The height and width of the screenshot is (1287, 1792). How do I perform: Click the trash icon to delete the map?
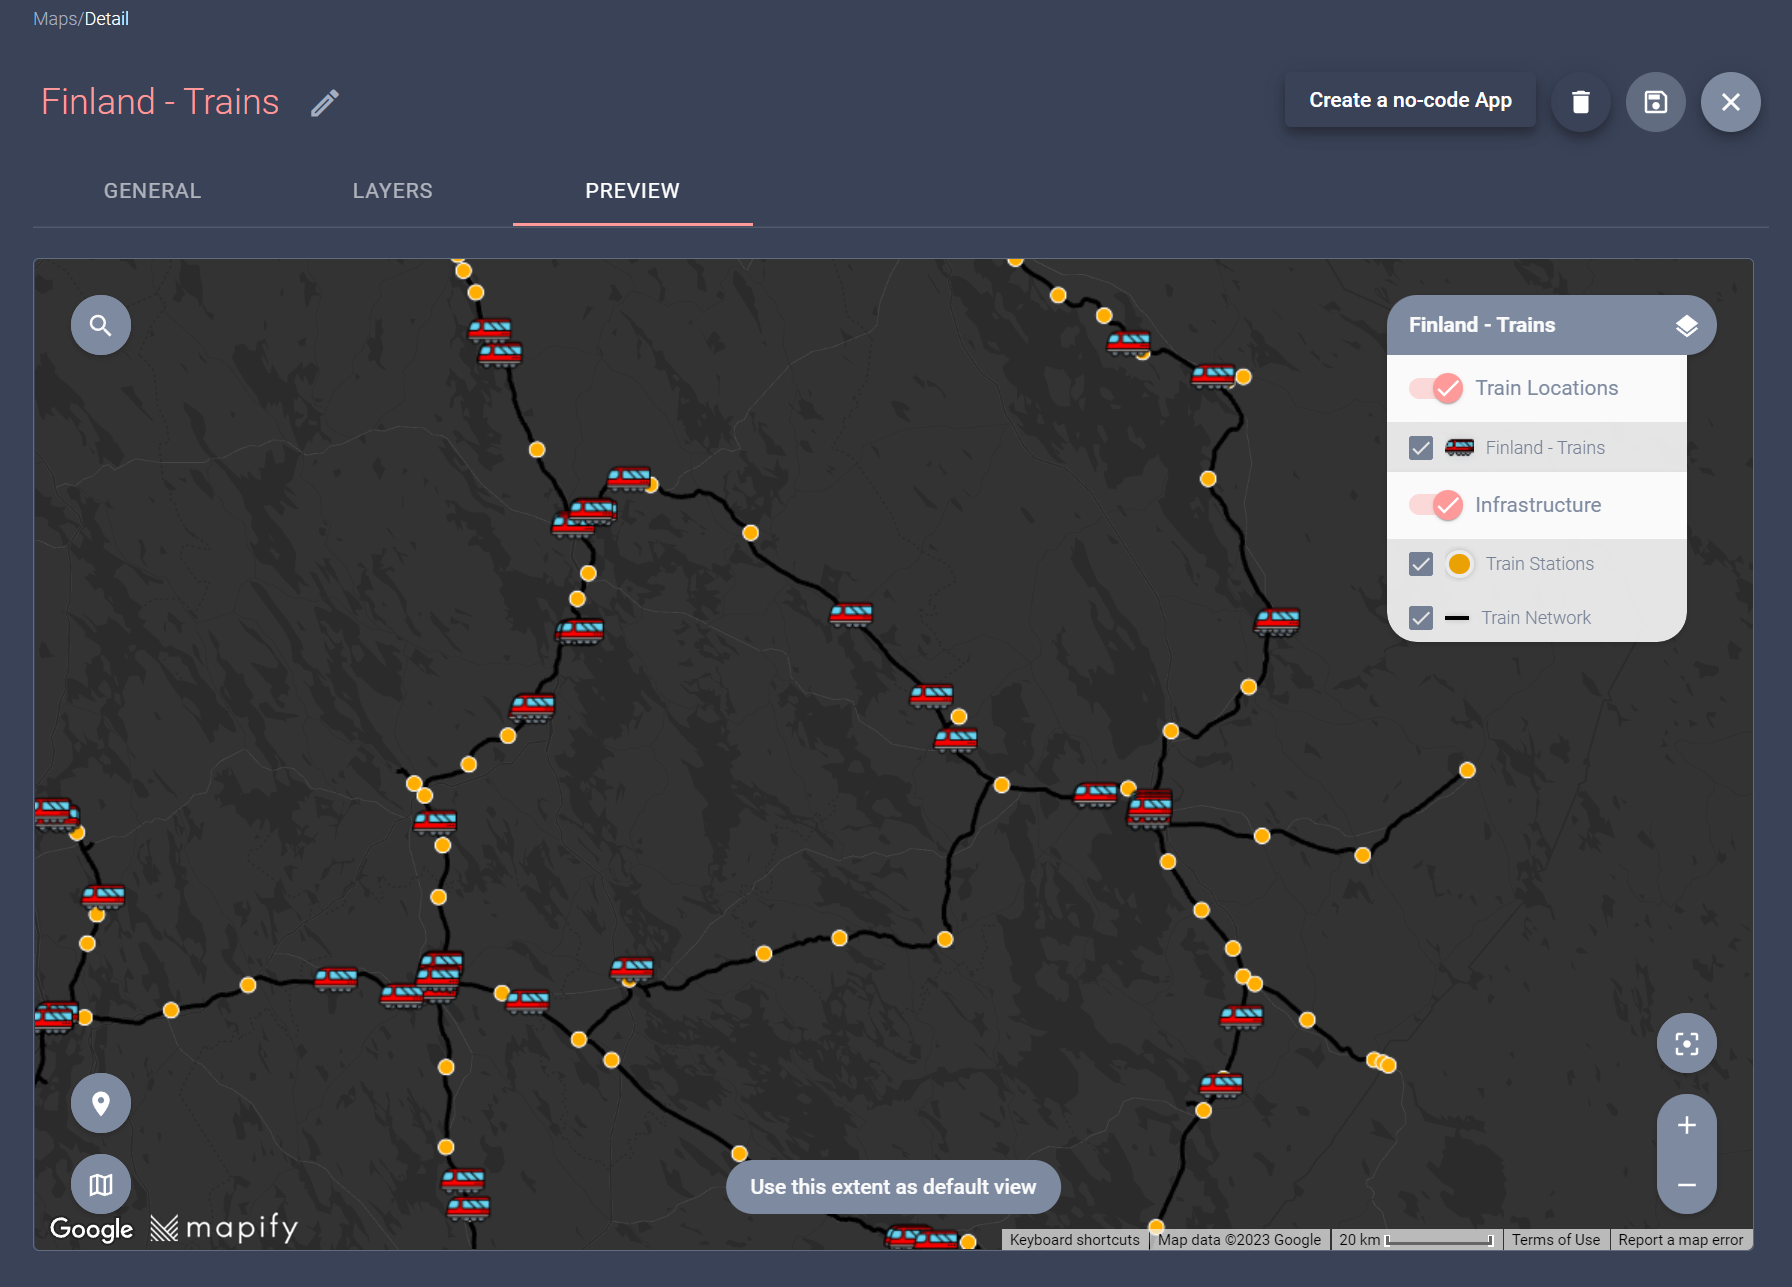coord(1580,101)
